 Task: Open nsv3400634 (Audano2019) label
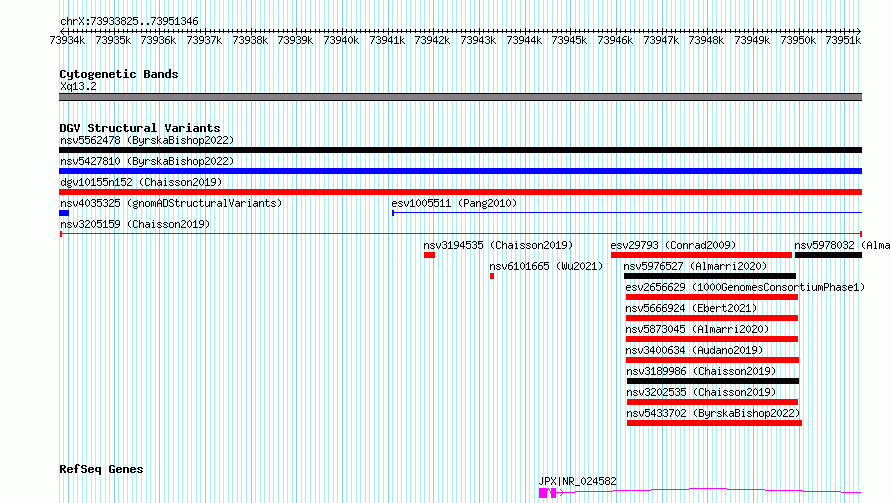pos(694,350)
